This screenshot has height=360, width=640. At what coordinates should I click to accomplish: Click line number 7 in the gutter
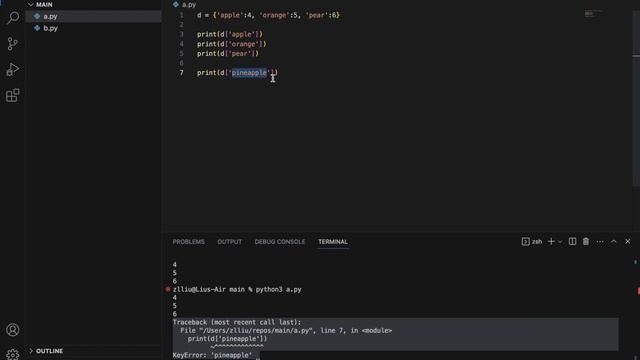[x=181, y=73]
